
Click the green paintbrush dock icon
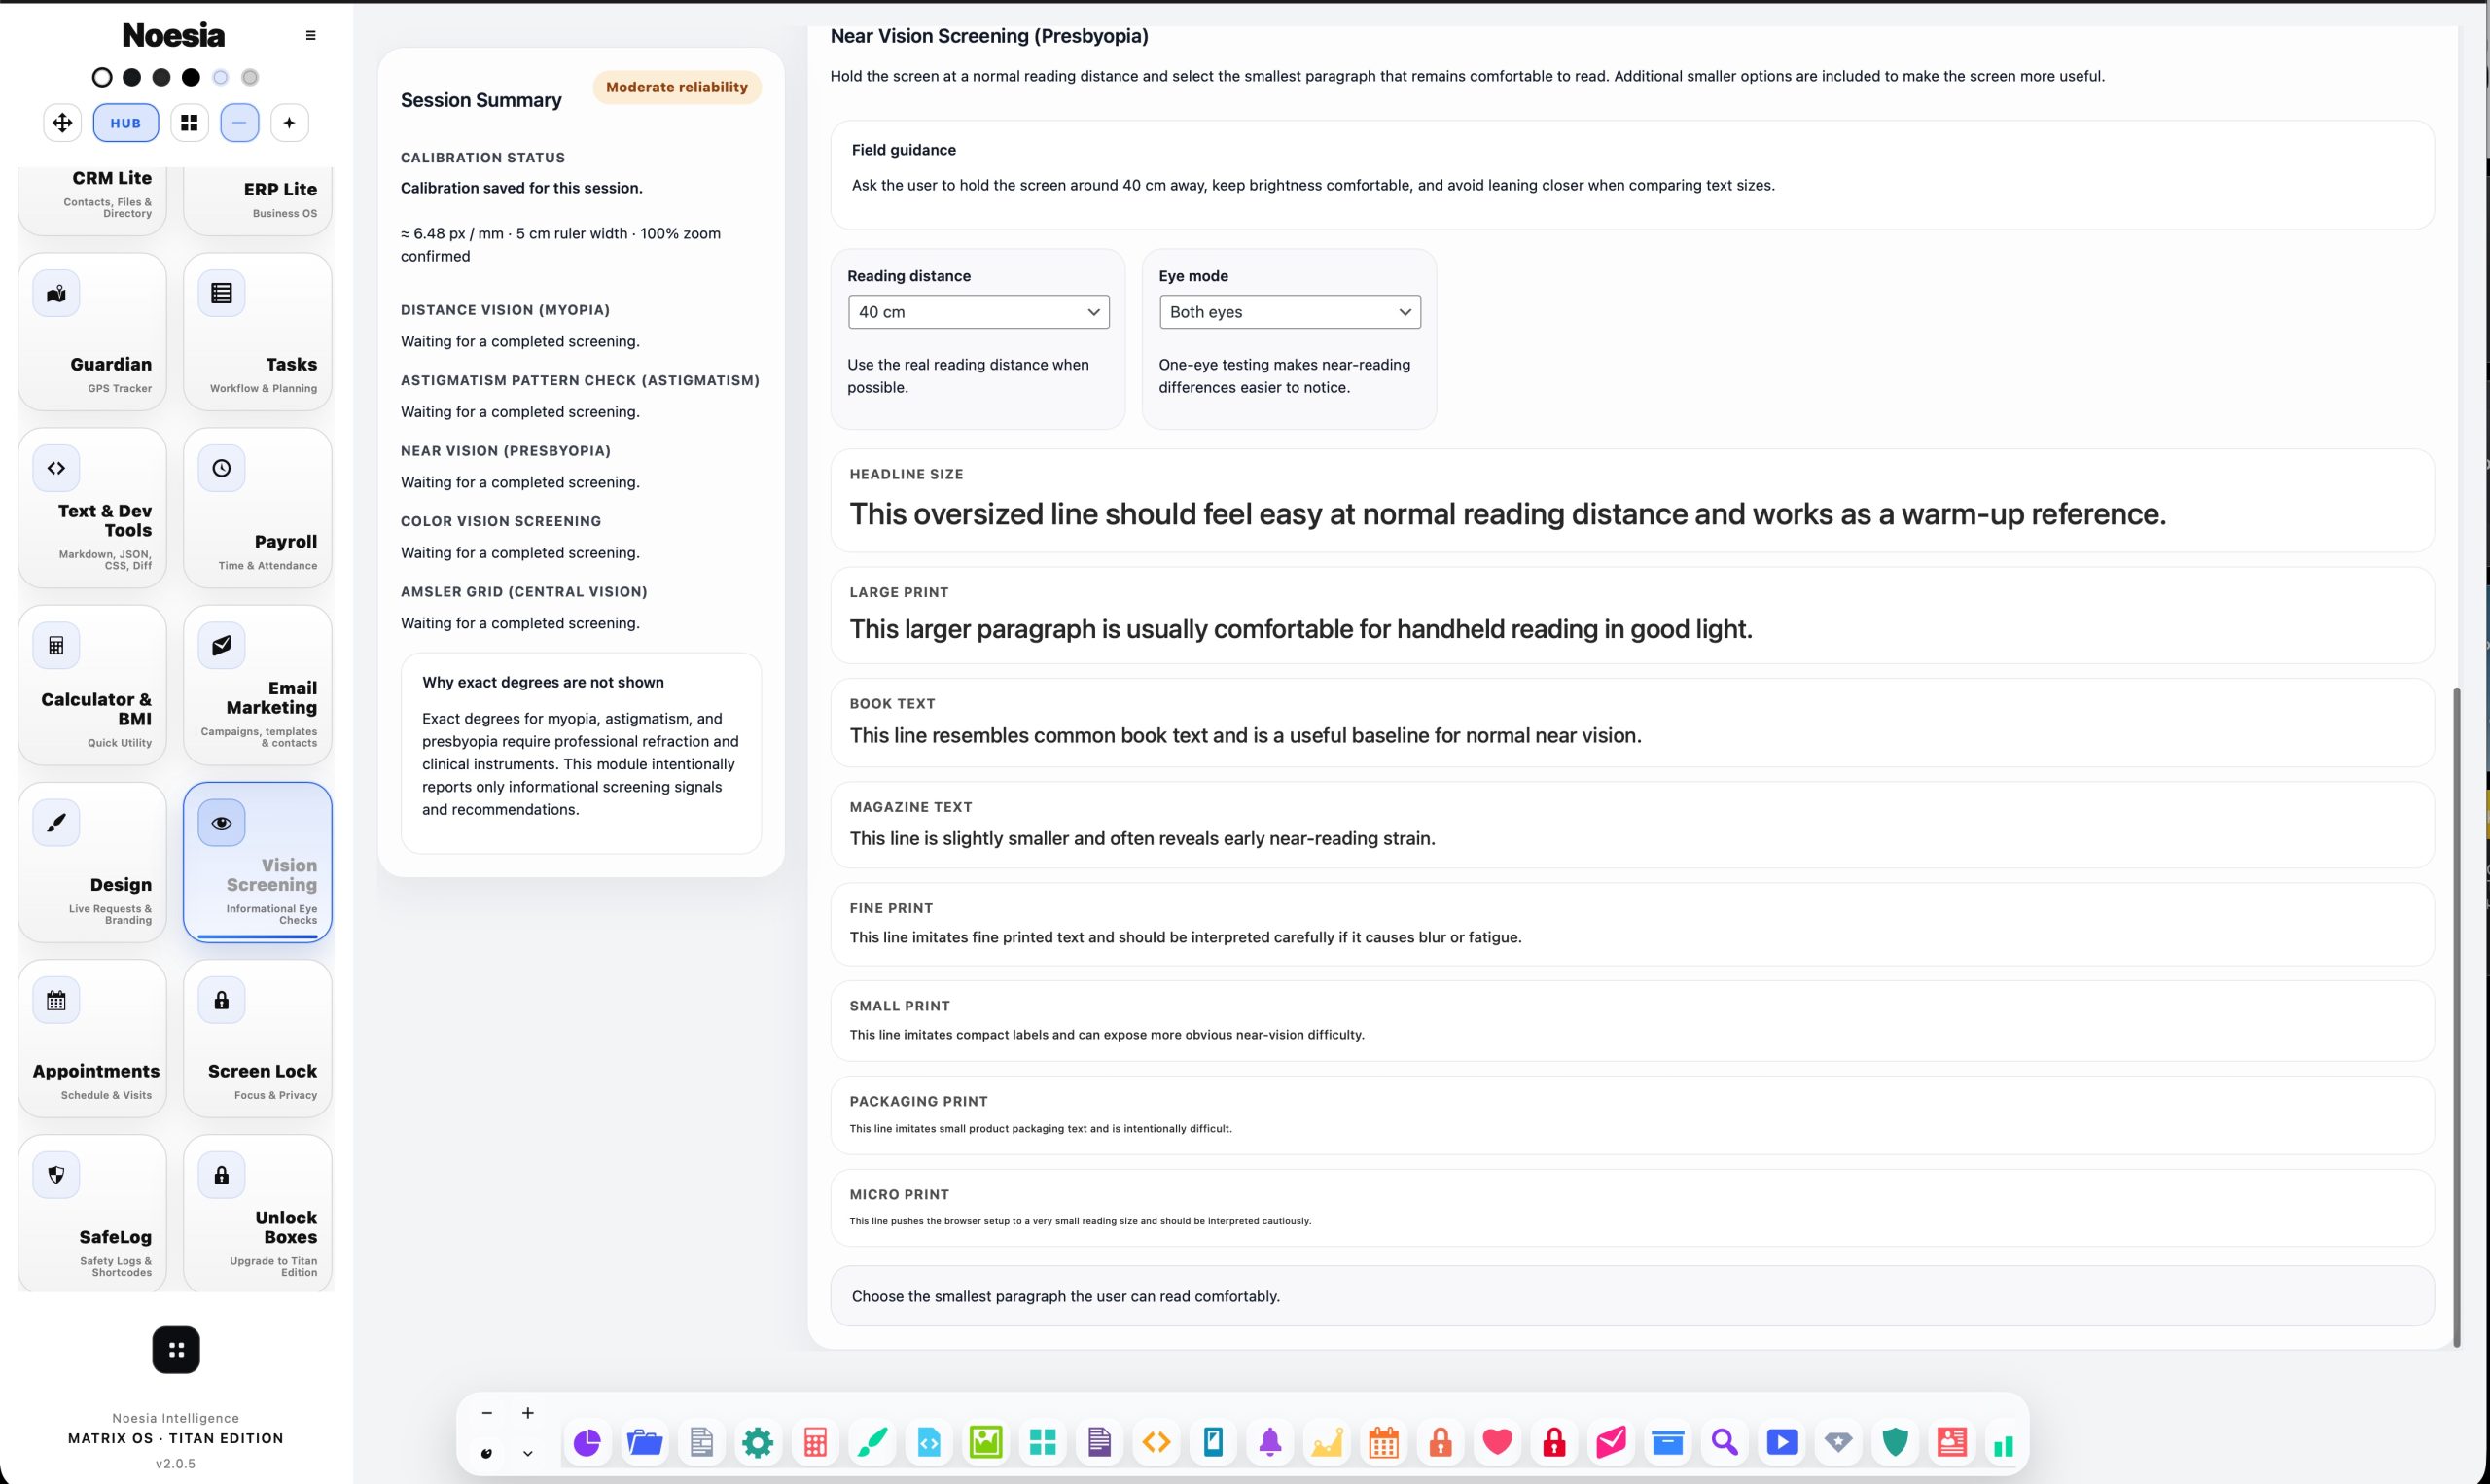click(x=872, y=1442)
